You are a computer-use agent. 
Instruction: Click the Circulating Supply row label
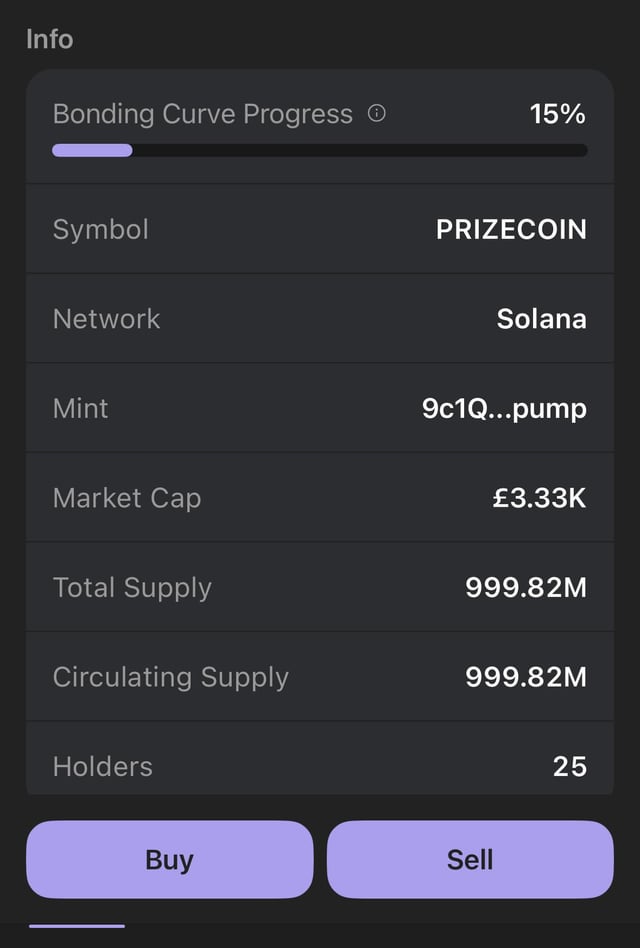tap(170, 677)
